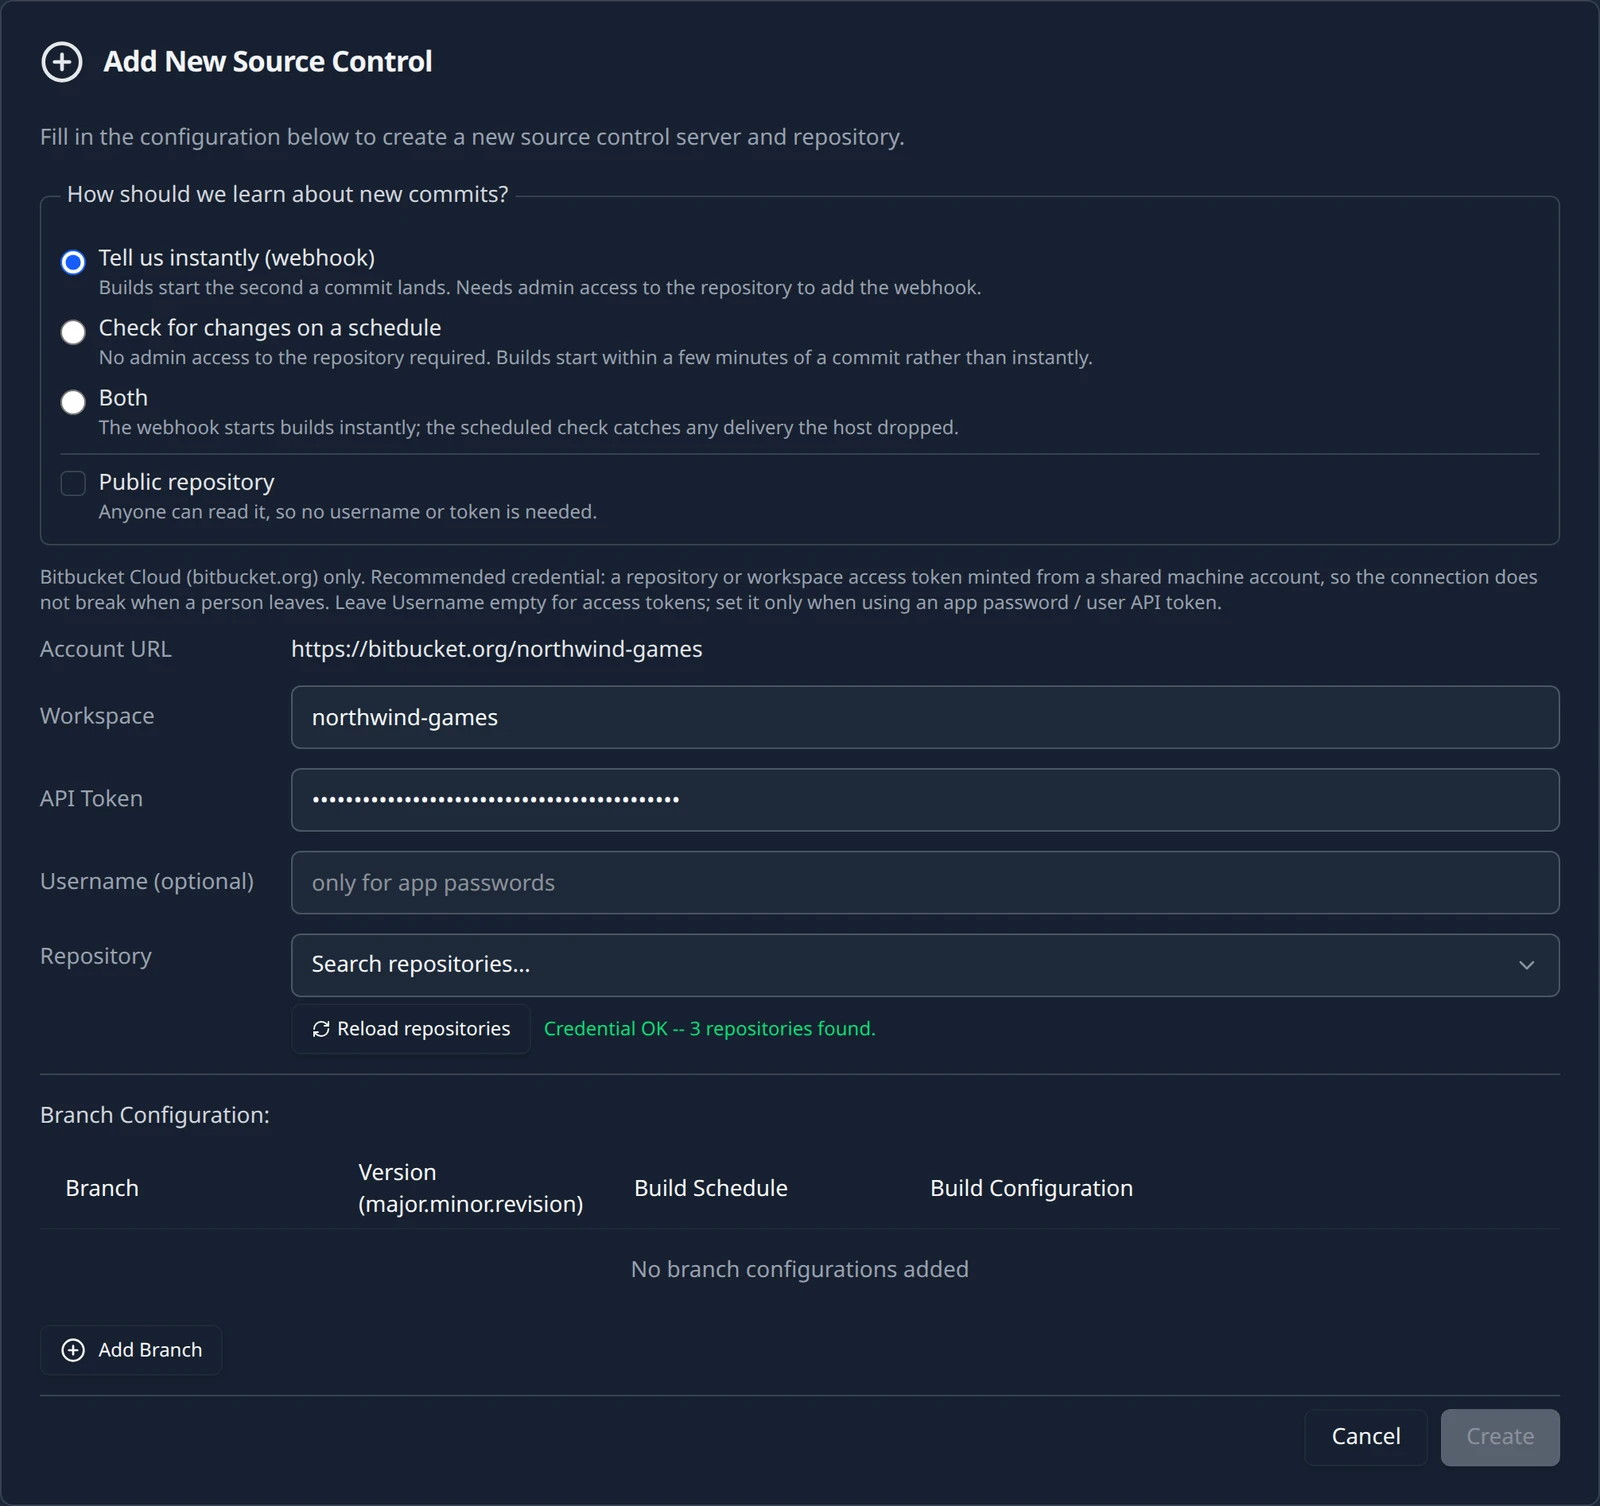Click the Workspace label
Image resolution: width=1600 pixels, height=1506 pixels.
point(97,716)
